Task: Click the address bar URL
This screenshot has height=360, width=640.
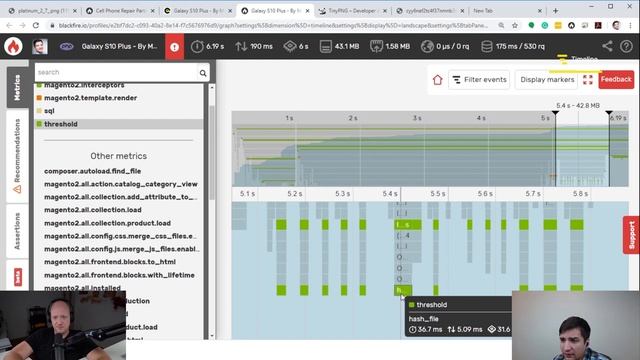Action: (273, 25)
